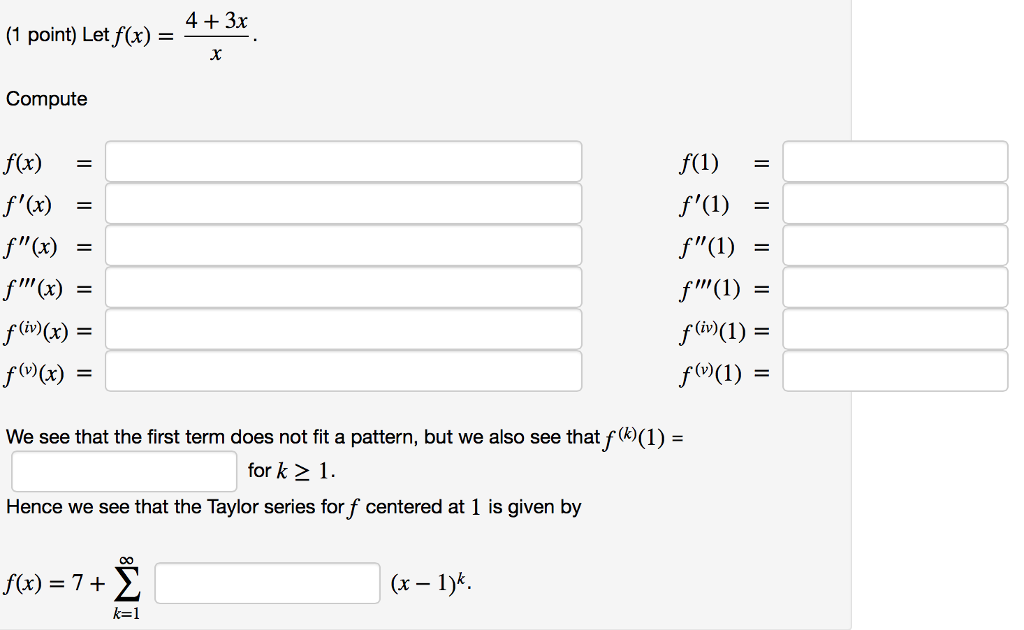Select the f(iv)(x) answer box
The width and height of the screenshot is (1024, 630).
tap(345, 328)
